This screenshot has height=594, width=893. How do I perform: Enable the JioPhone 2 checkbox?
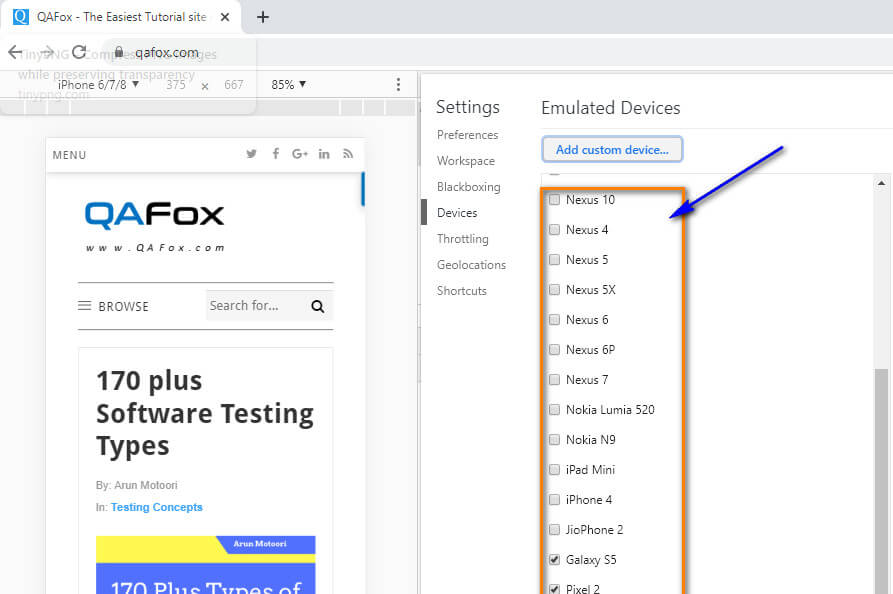click(554, 530)
